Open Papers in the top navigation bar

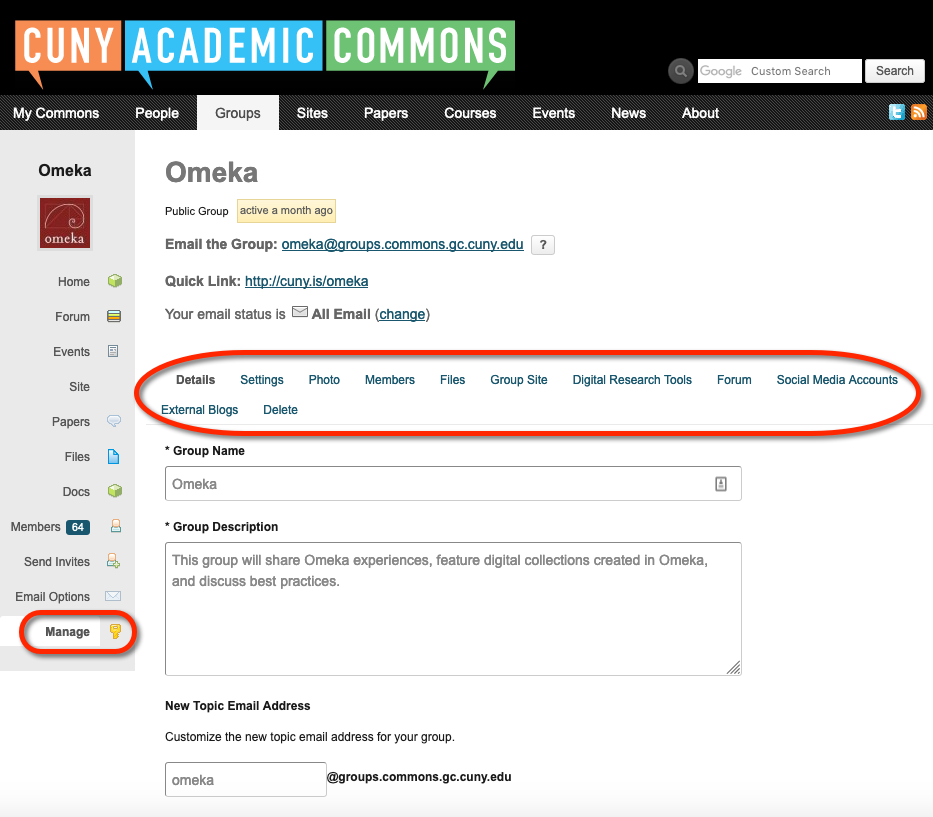pos(386,113)
